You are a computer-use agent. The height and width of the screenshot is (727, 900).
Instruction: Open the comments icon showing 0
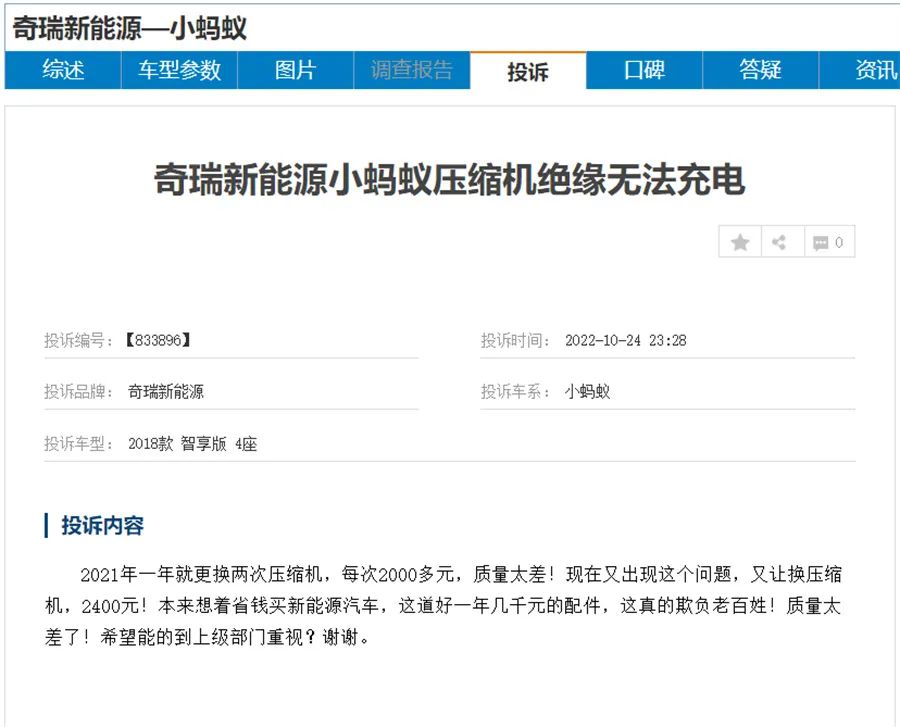coord(829,242)
